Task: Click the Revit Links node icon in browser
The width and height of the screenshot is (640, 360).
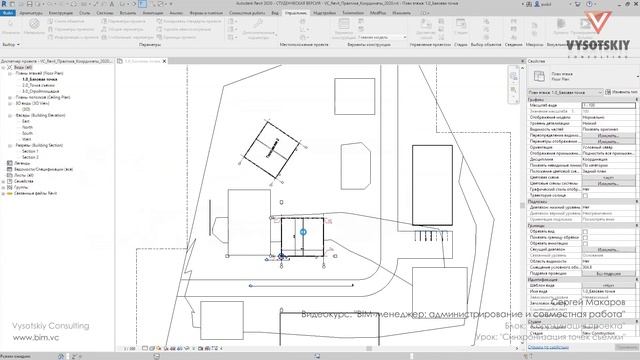Action: [10, 193]
